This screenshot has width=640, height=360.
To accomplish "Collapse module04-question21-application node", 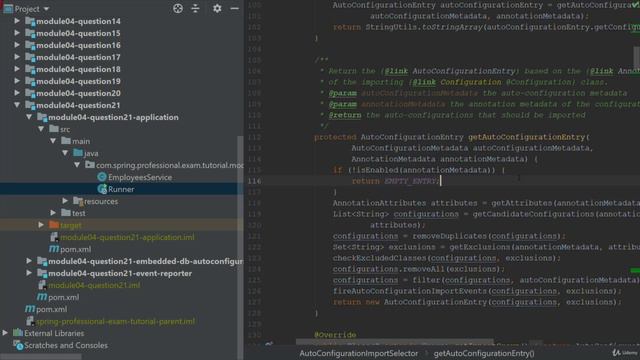I will click(29, 117).
